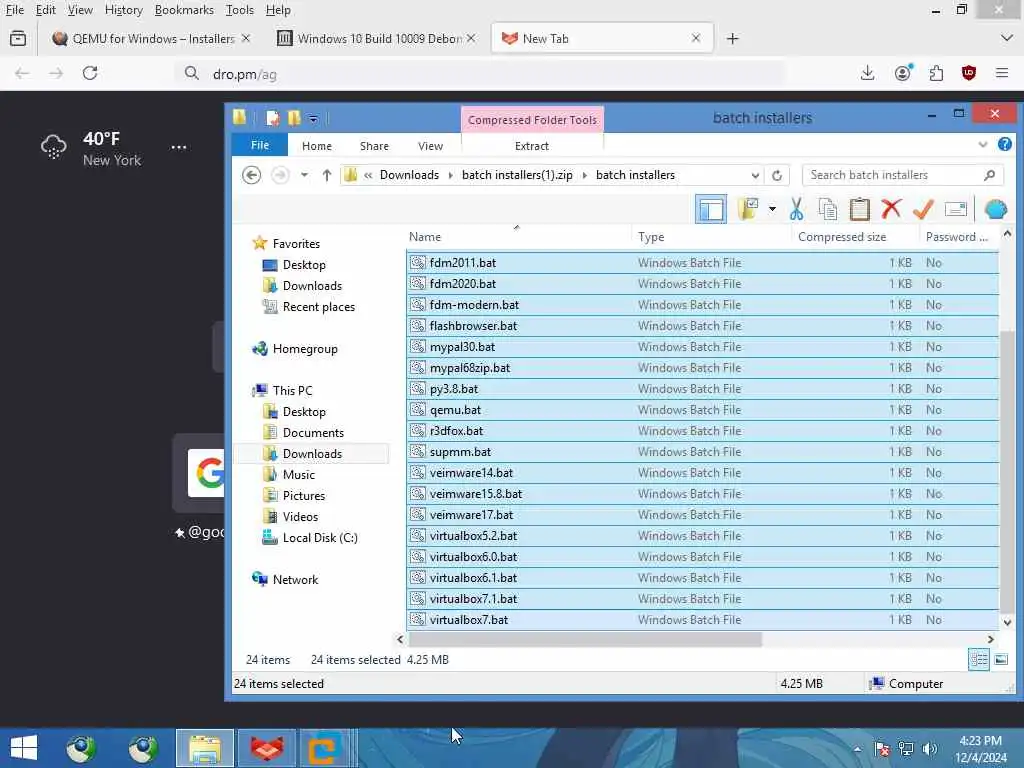
Task: Open dropdown arrow next to folder options icon
Action: click(x=772, y=210)
